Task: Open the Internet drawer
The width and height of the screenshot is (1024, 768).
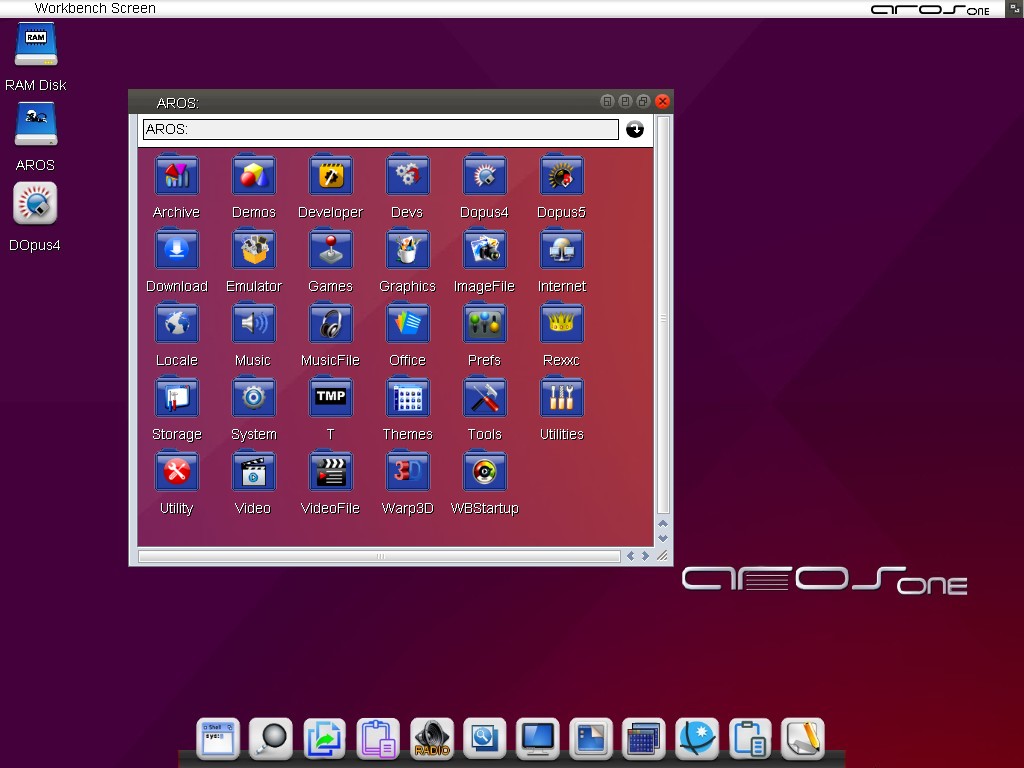Action: coord(561,250)
